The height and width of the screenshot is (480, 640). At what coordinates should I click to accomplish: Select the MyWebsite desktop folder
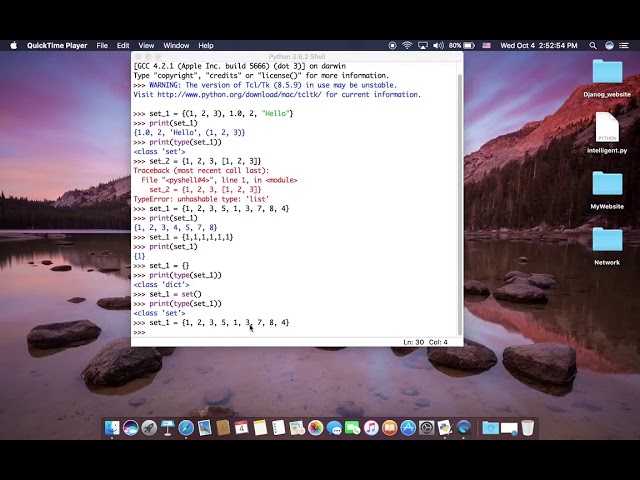coord(607,190)
